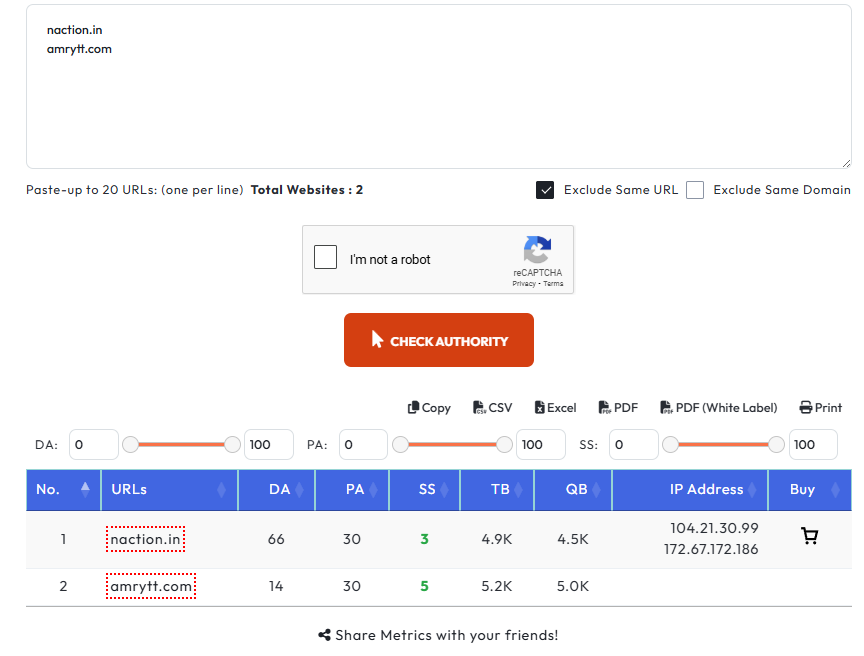Click the shopping cart icon for naction.in
864x656 pixels.
click(809, 536)
